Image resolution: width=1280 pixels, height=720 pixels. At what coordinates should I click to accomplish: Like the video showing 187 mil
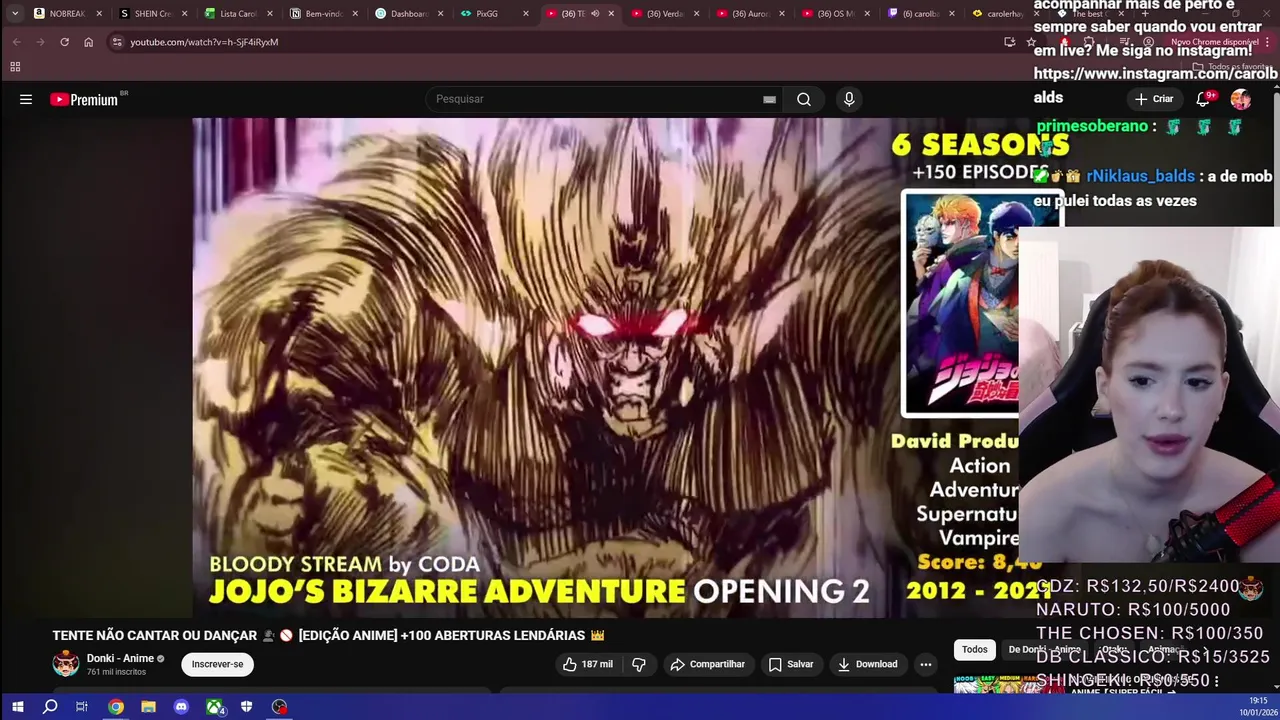[586, 664]
